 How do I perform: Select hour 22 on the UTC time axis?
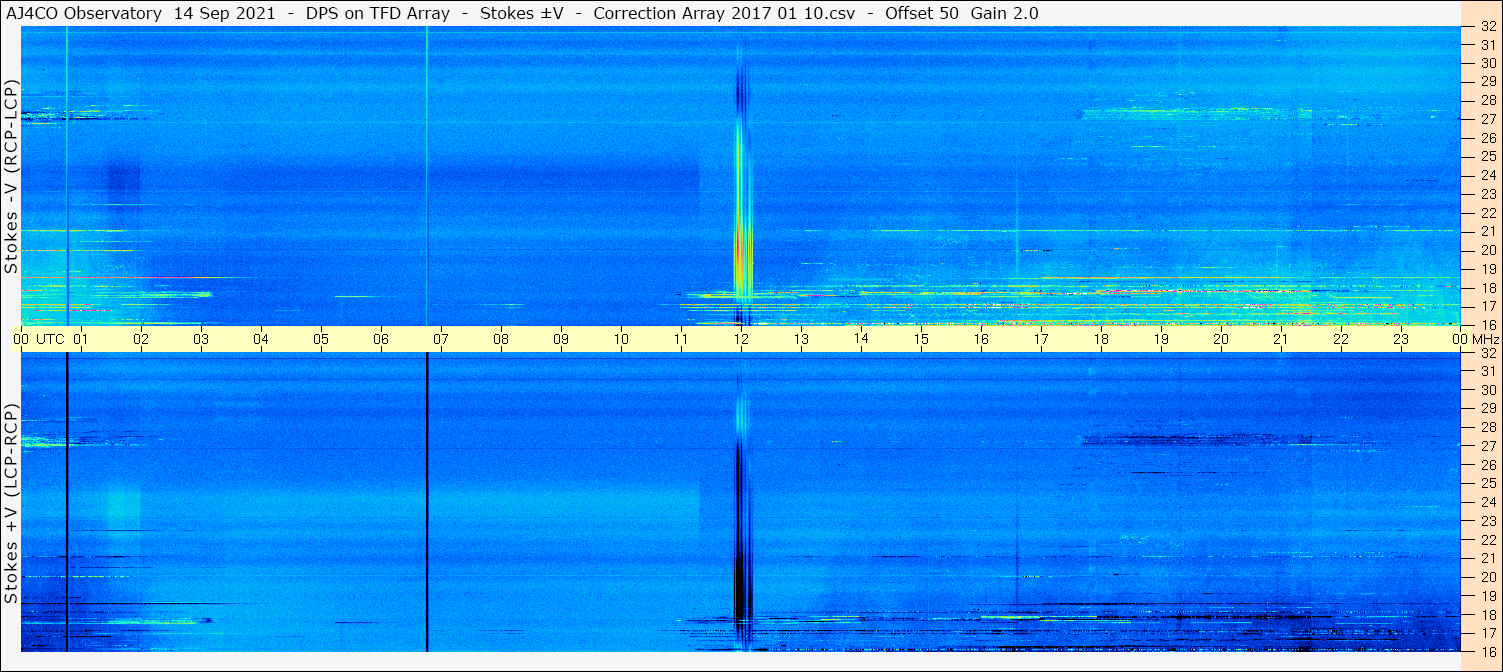[1341, 339]
